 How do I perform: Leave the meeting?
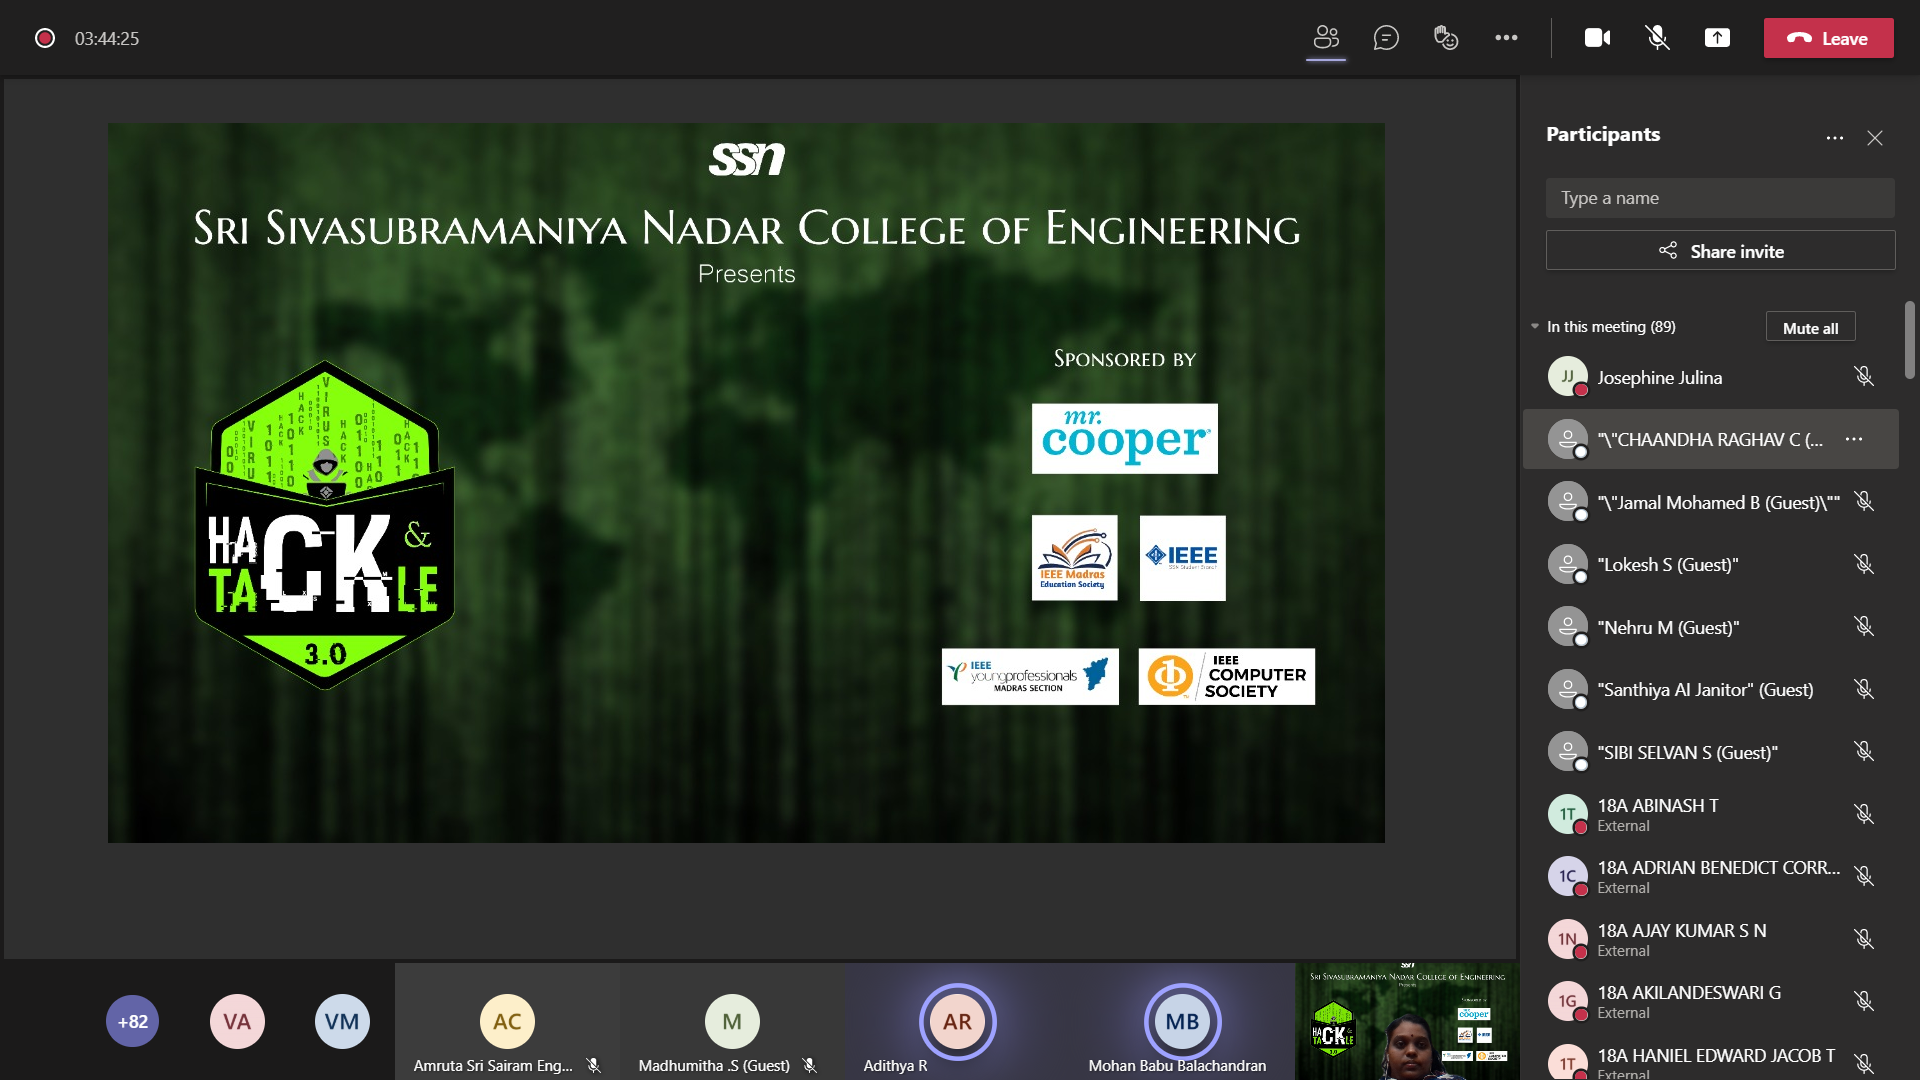1828,38
